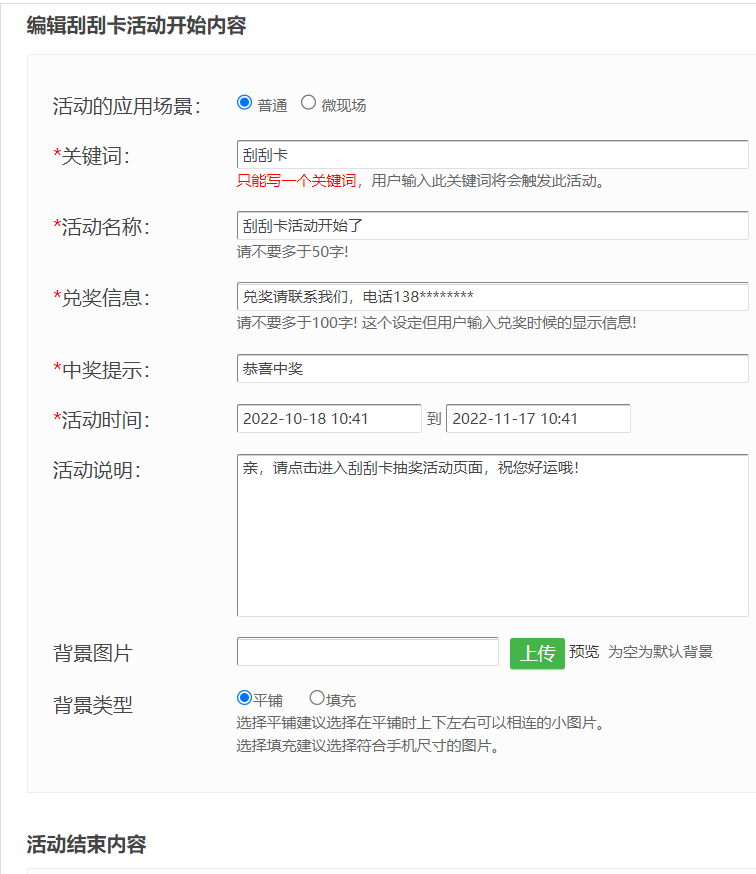Screen dimensions: 756x874
Task: Click the 背景类型 field label
Action: click(x=92, y=705)
